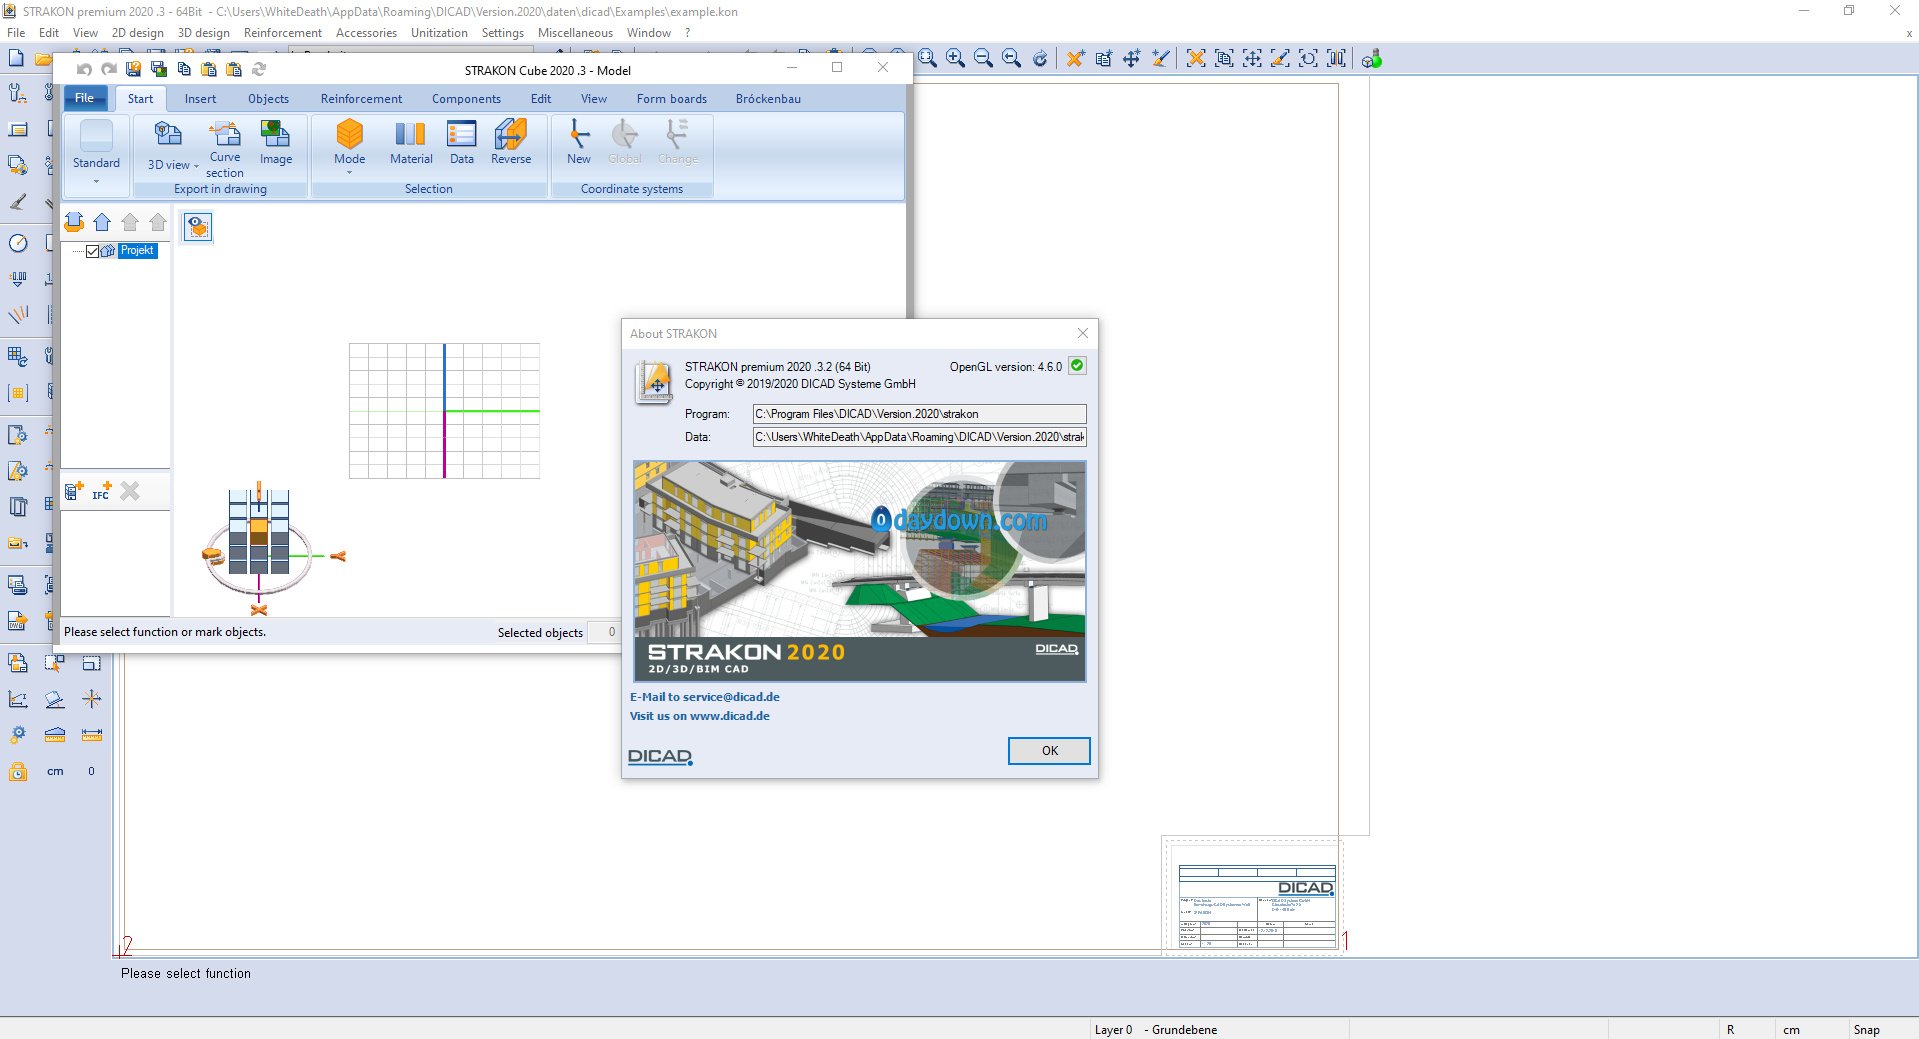Screen dimensions: 1919x1039
Task: Open the Unitization menu
Action: (439, 33)
